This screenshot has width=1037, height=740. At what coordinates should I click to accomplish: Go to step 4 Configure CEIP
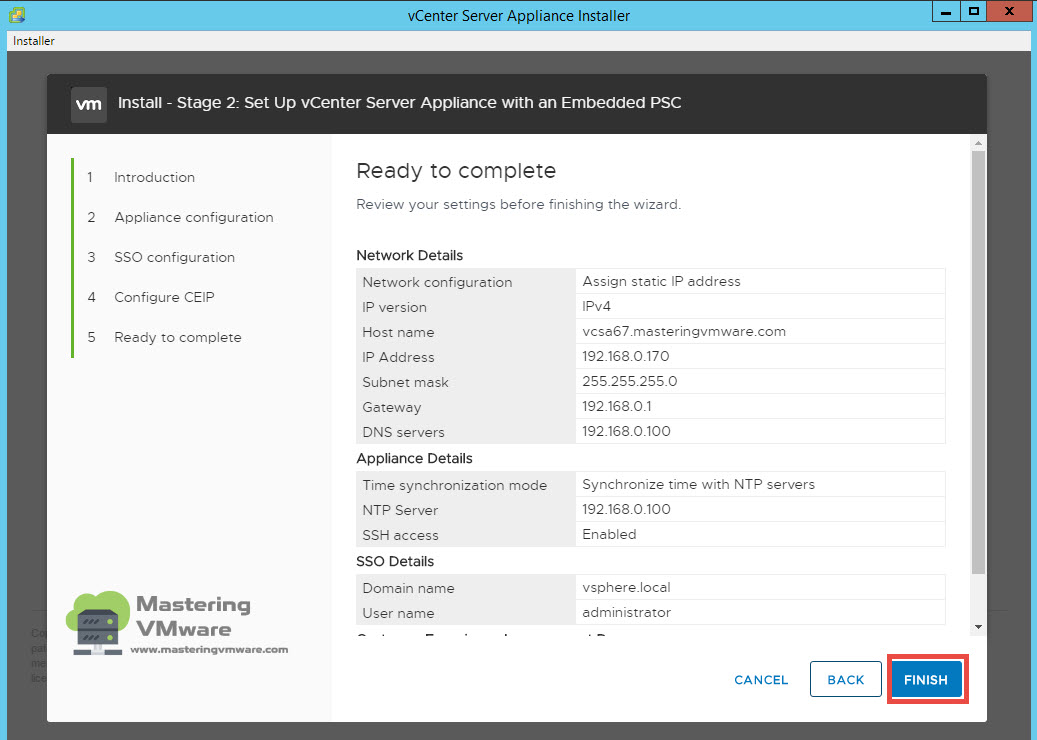click(x=164, y=297)
